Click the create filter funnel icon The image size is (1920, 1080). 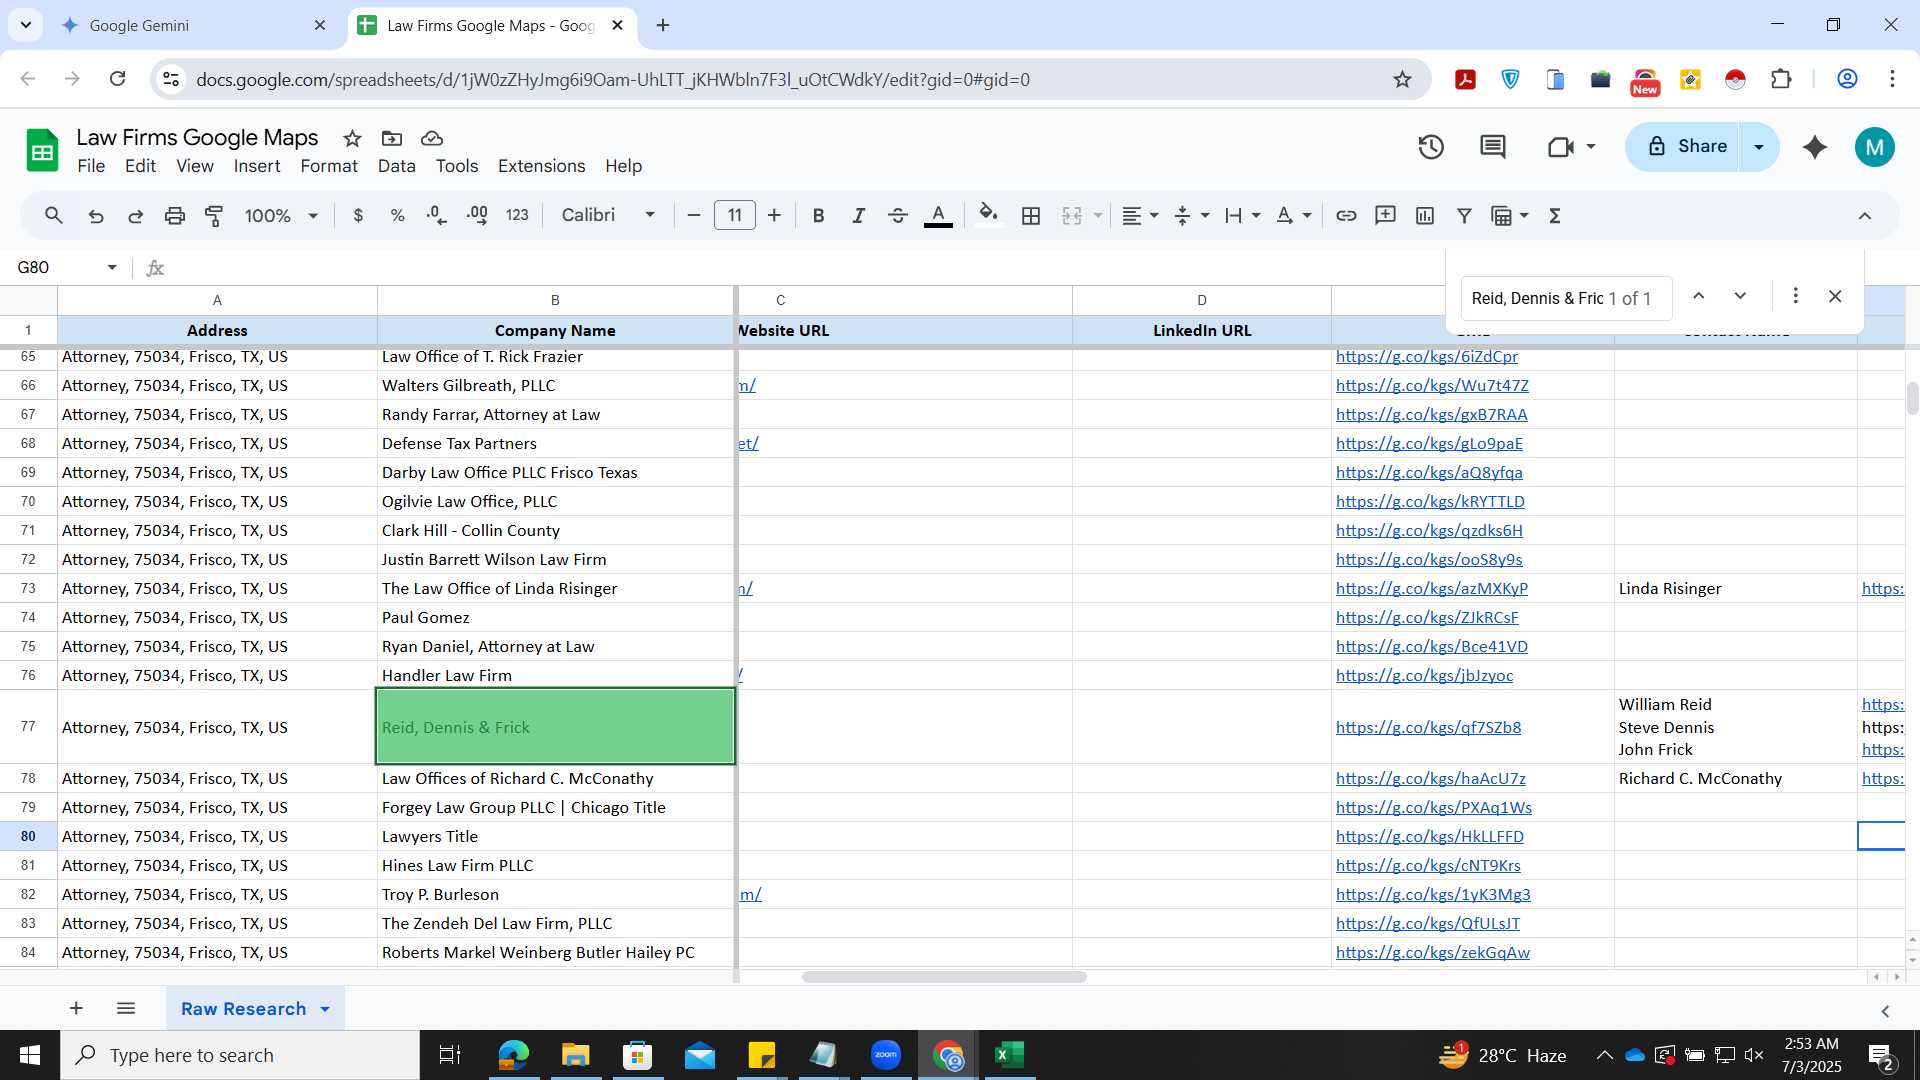click(x=1464, y=215)
